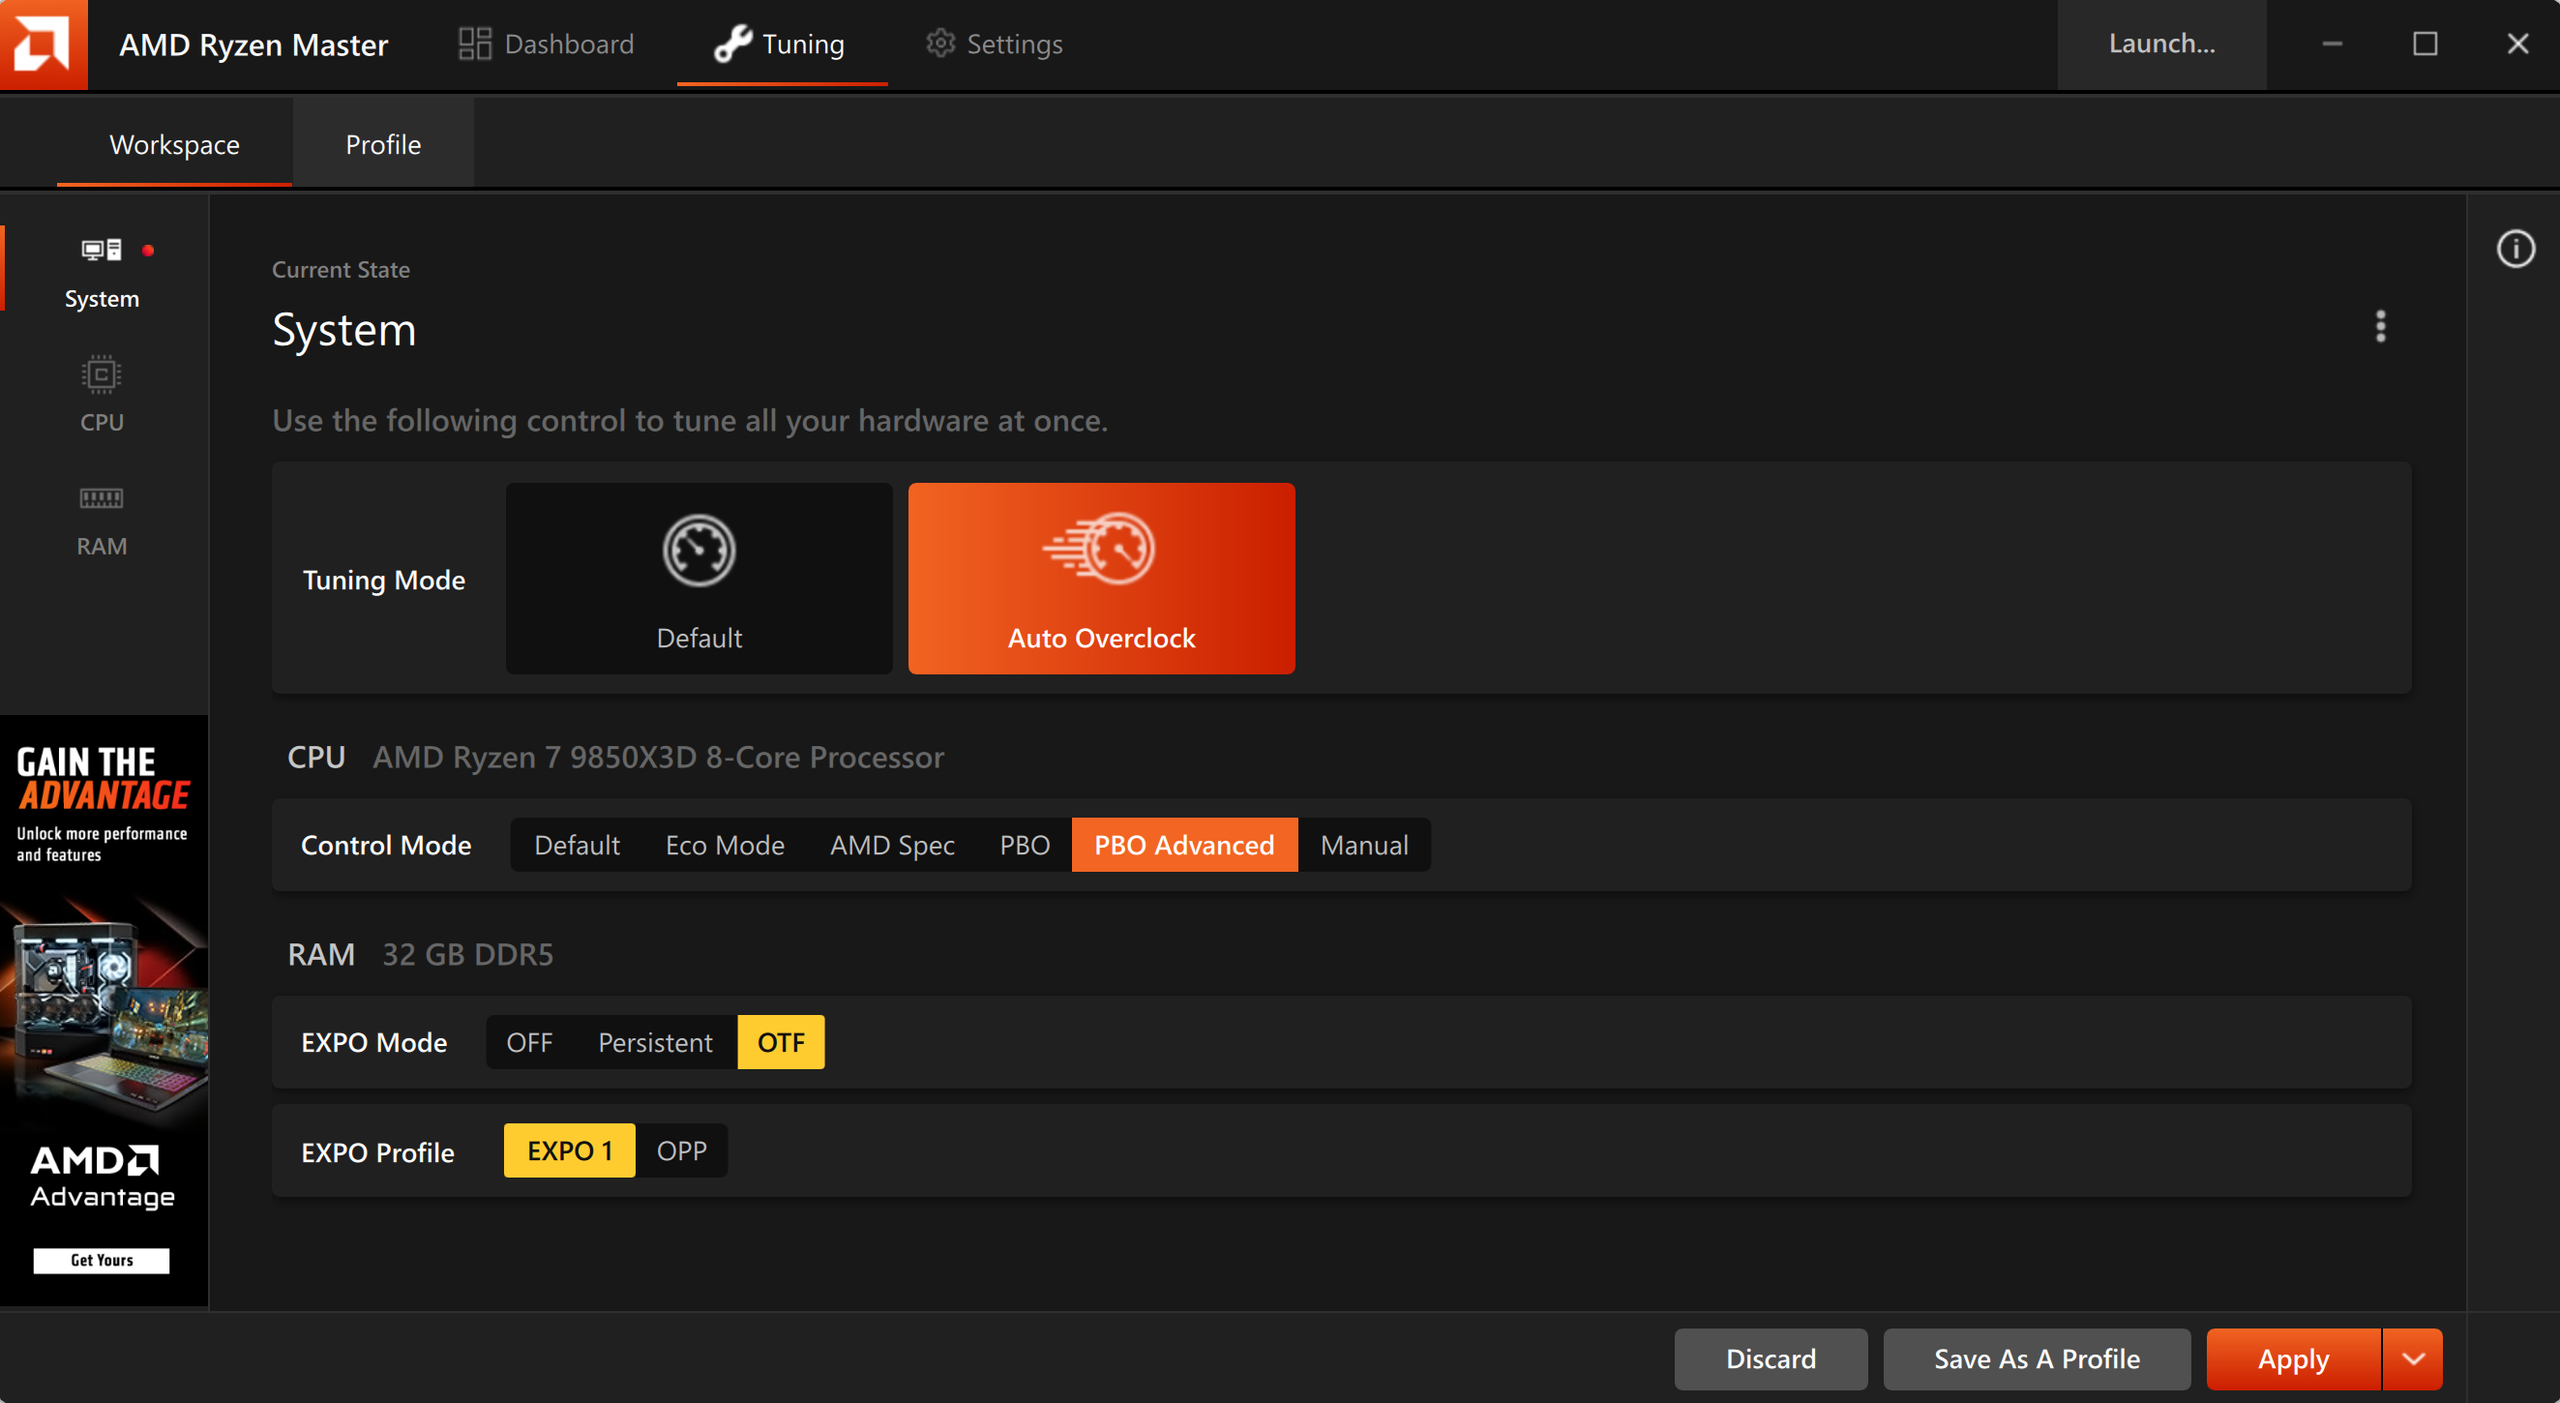
Task: Click the info icon on right panel
Action: (x=2515, y=249)
